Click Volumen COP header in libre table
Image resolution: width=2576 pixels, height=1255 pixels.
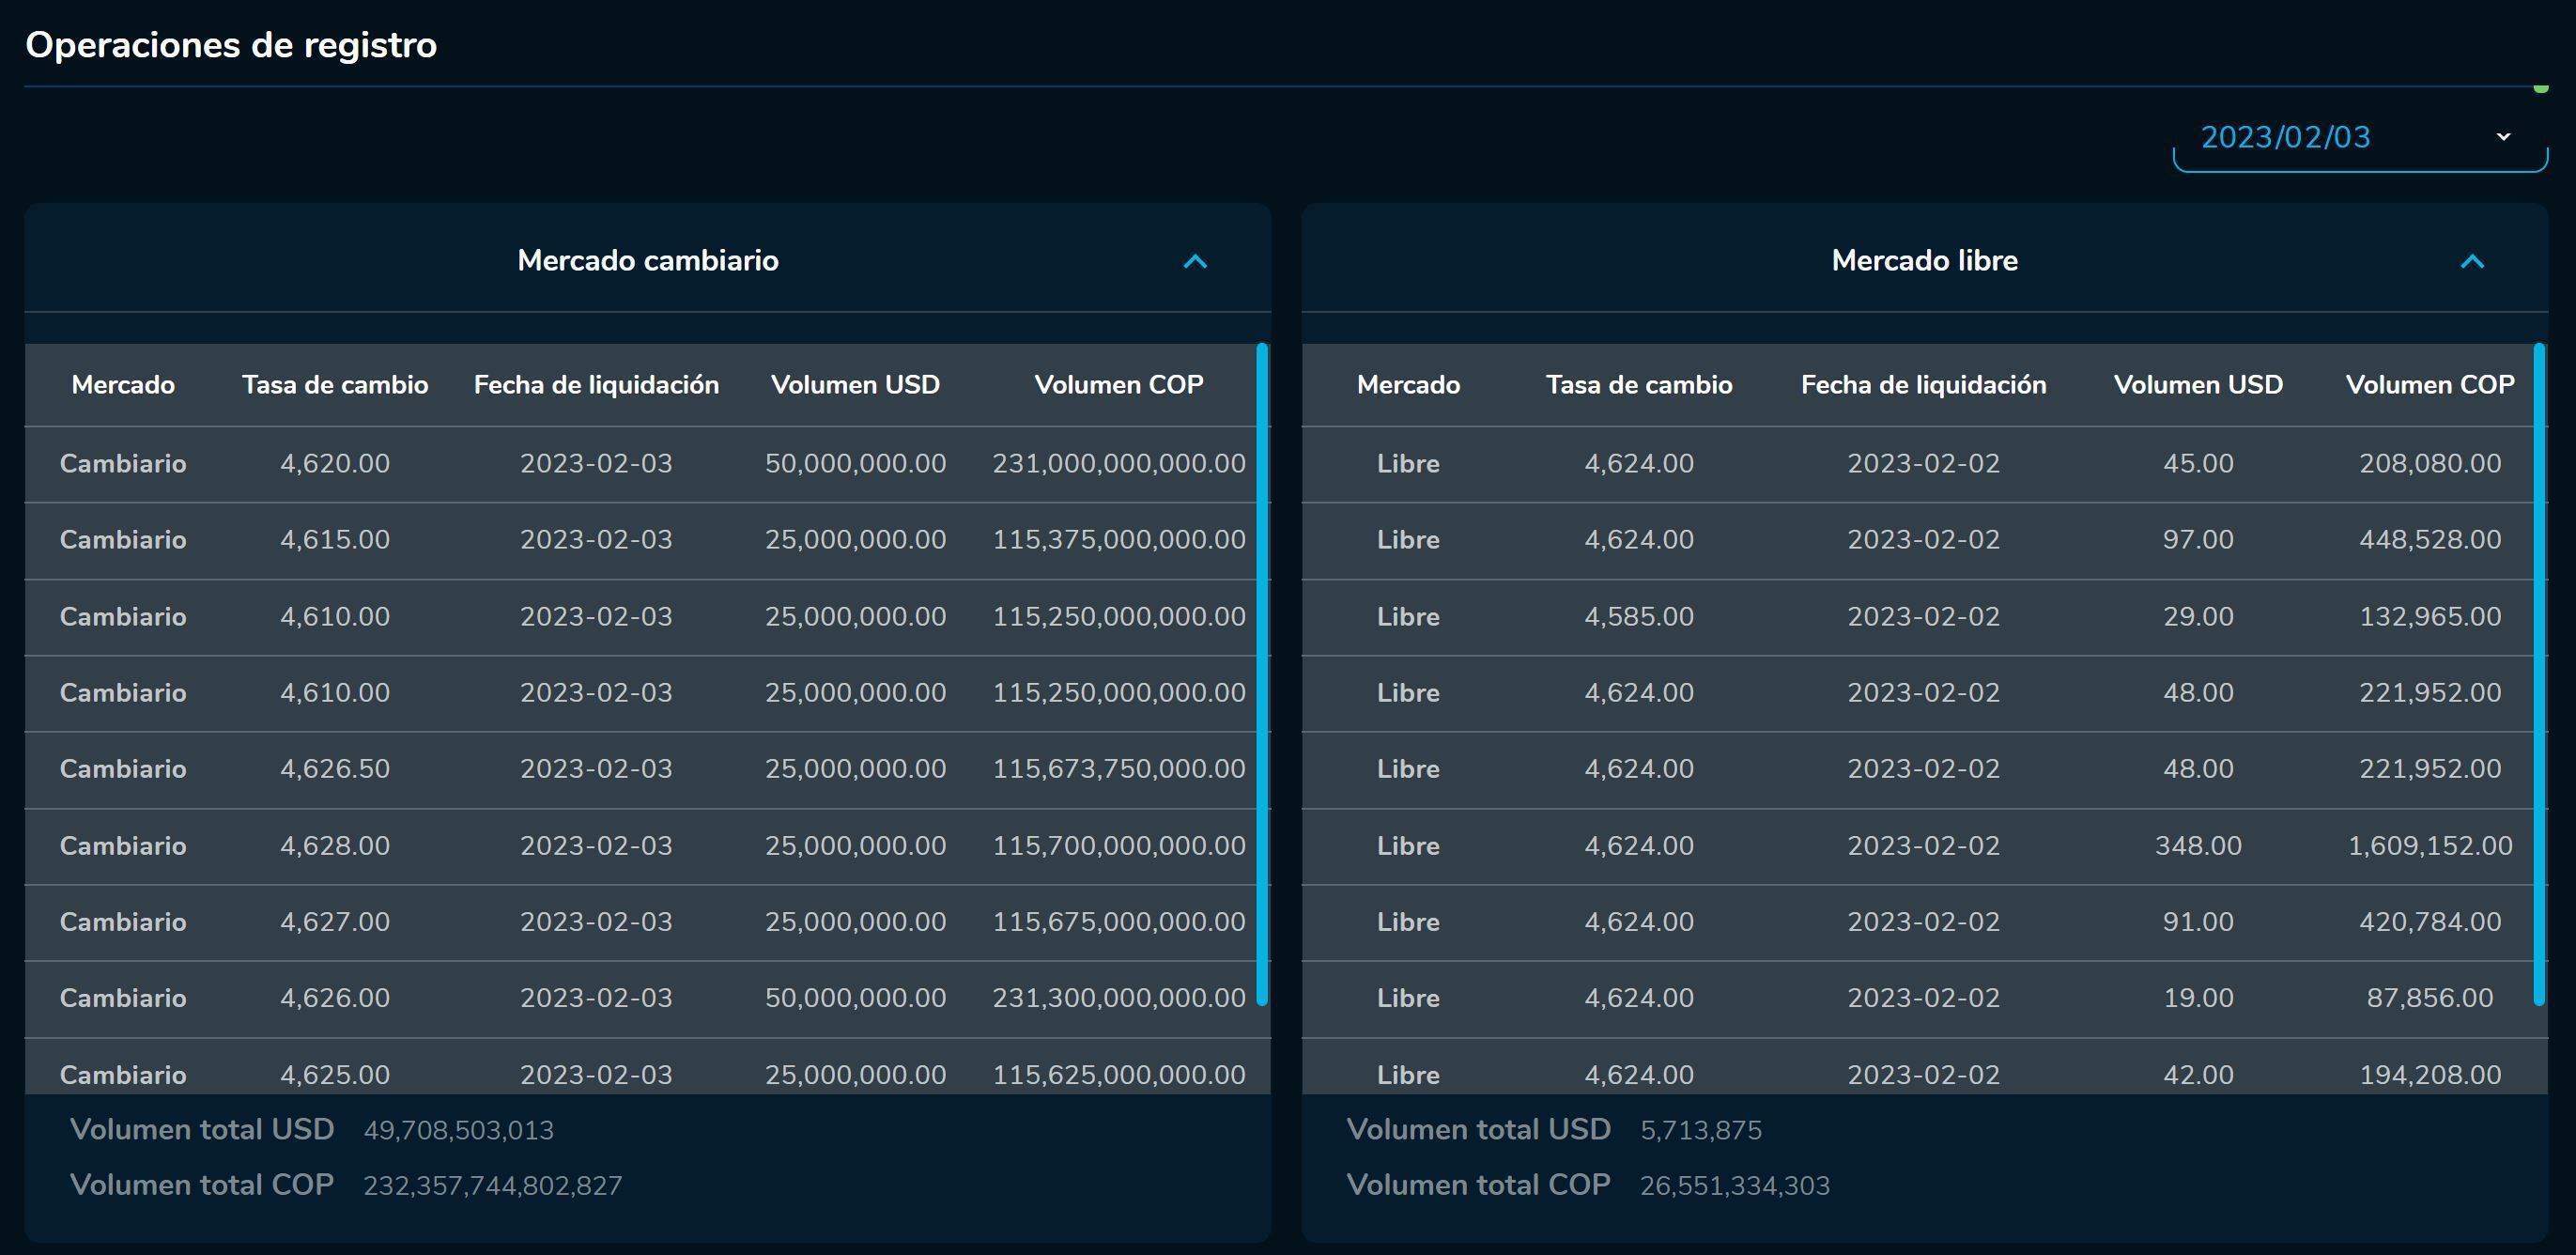coord(2429,385)
